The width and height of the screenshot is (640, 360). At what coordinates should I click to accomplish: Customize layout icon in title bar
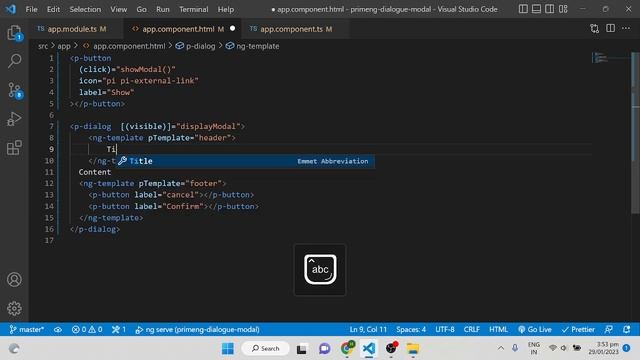click(x=563, y=9)
